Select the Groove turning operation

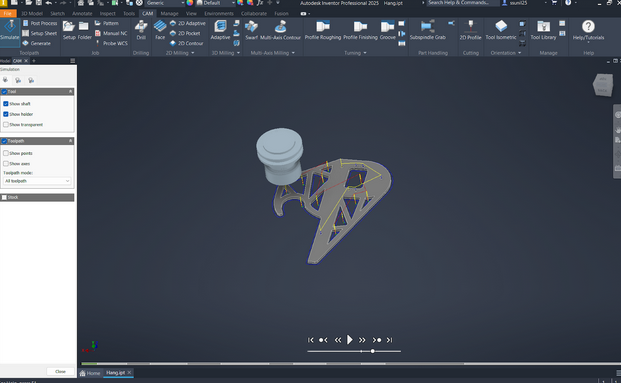pyautogui.click(x=387, y=30)
